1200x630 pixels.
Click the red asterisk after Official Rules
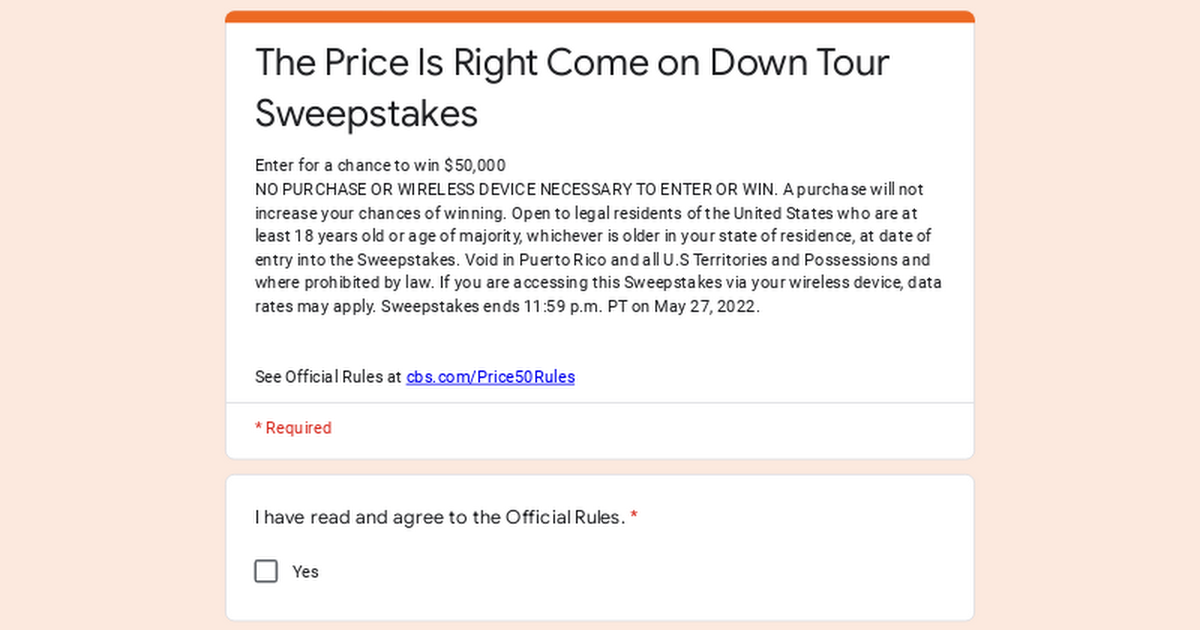634,517
